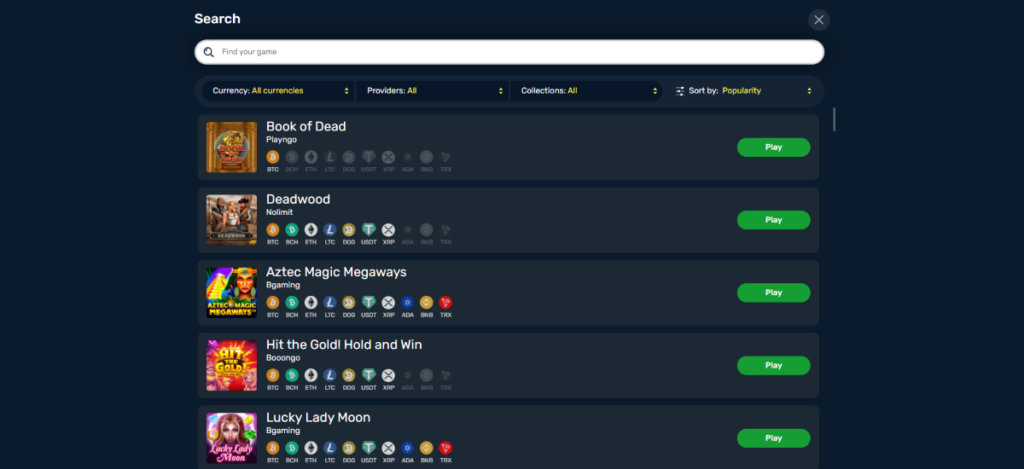Open the Providers filter dropdown
This screenshot has width=1024, height=469.
tap(432, 91)
